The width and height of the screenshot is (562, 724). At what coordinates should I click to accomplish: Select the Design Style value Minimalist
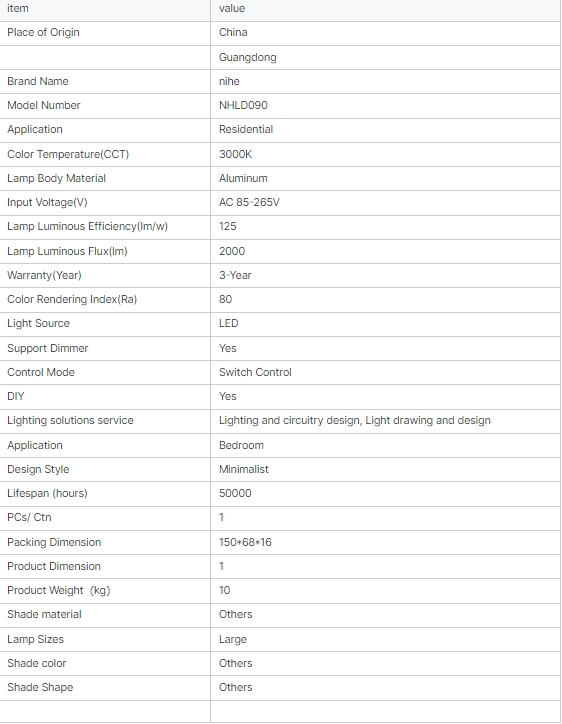(243, 470)
